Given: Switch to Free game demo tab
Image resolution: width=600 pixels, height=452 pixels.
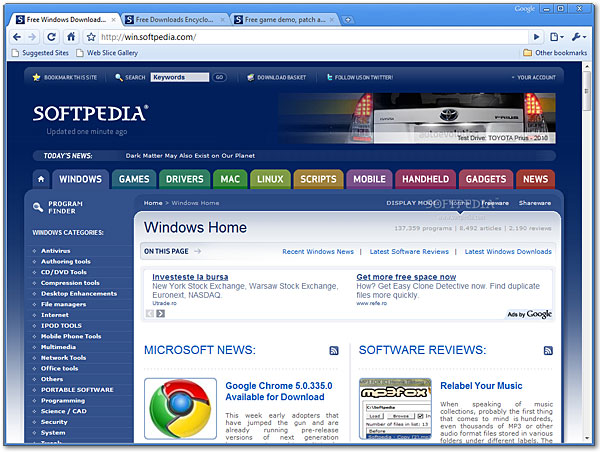Looking at the screenshot, I should tap(285, 20).
